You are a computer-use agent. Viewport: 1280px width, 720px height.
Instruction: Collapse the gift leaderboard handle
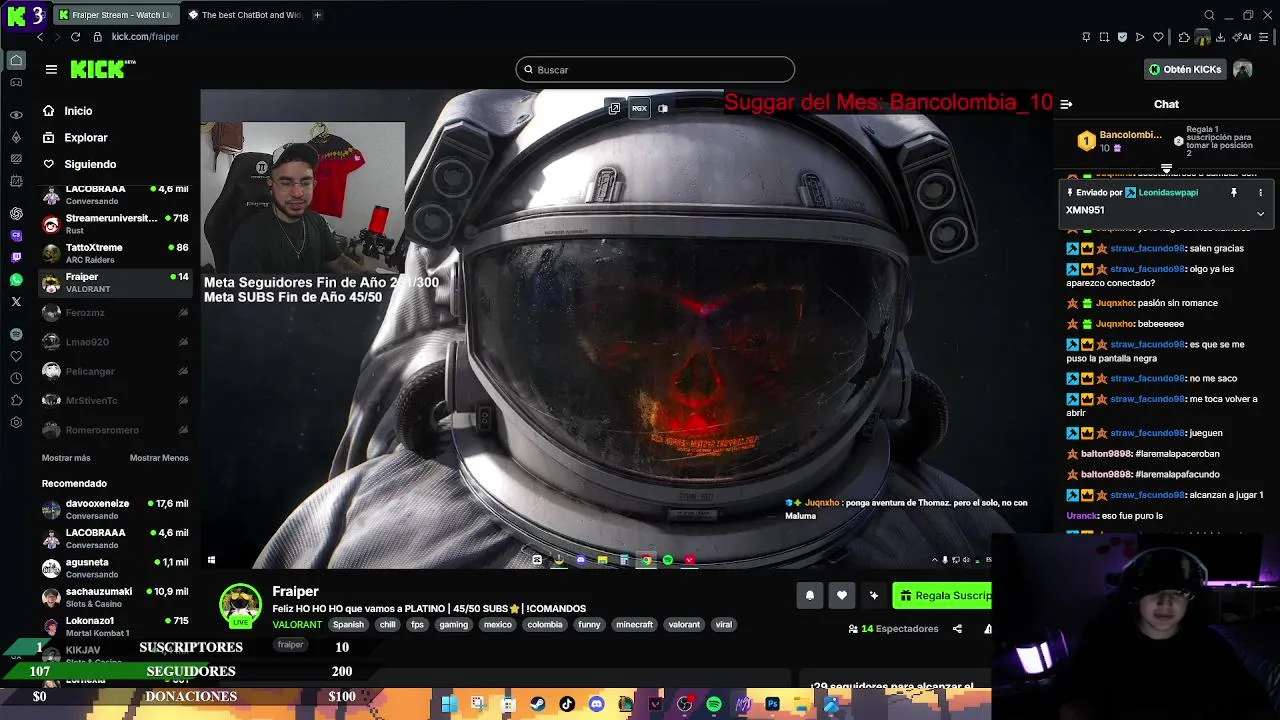(1166, 168)
